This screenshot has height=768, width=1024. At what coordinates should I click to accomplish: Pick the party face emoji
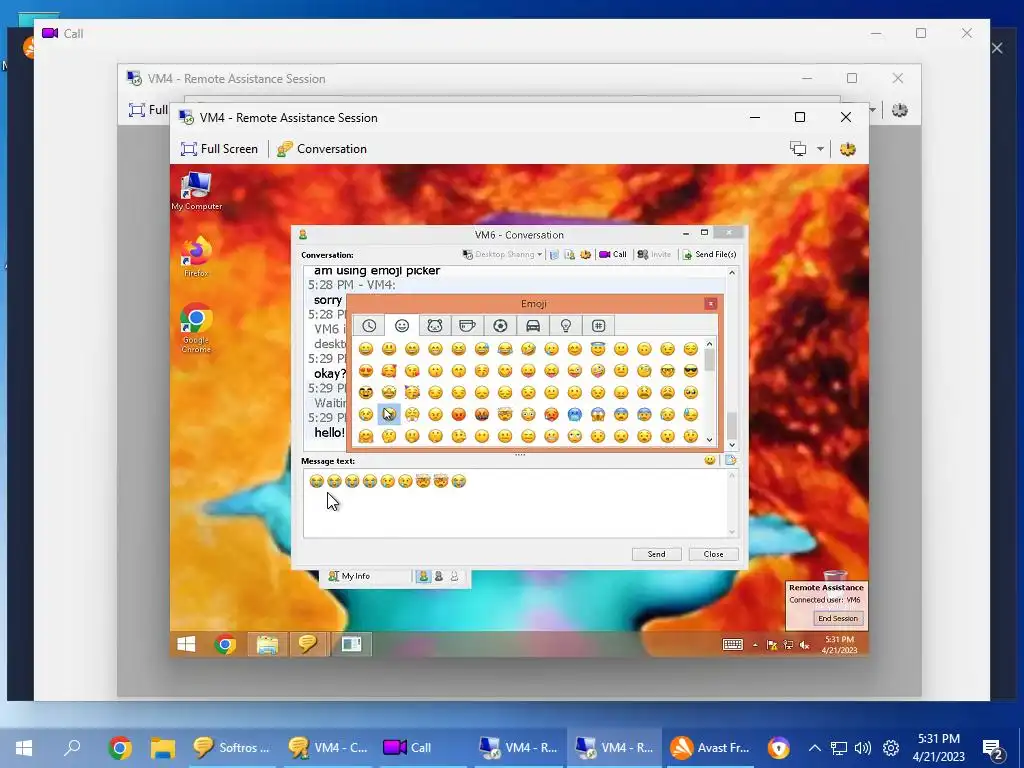(x=412, y=392)
